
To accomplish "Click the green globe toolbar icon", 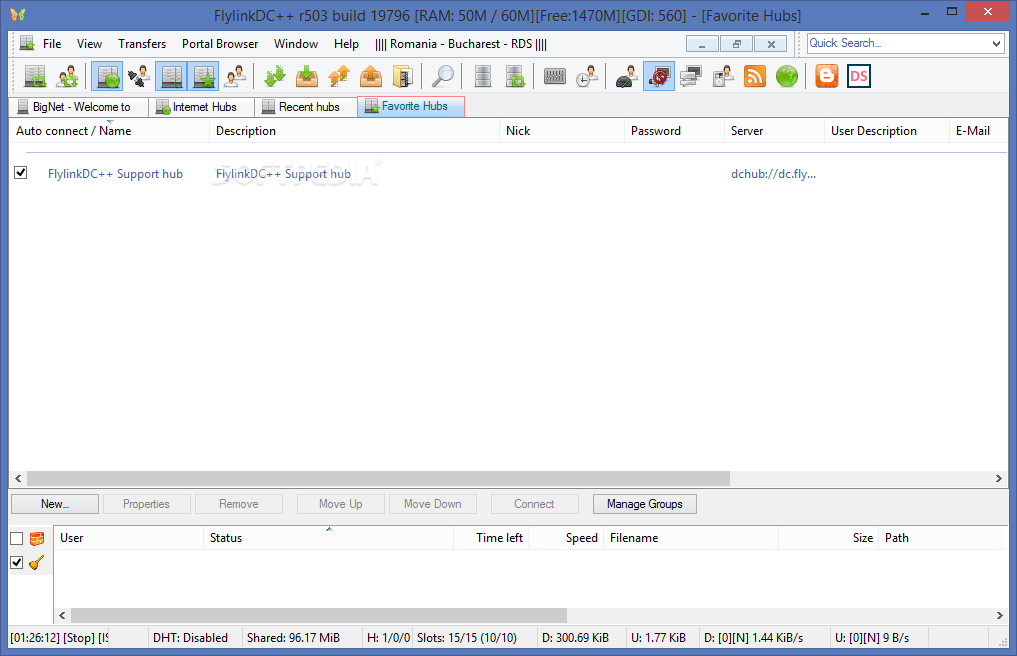I will (x=787, y=77).
